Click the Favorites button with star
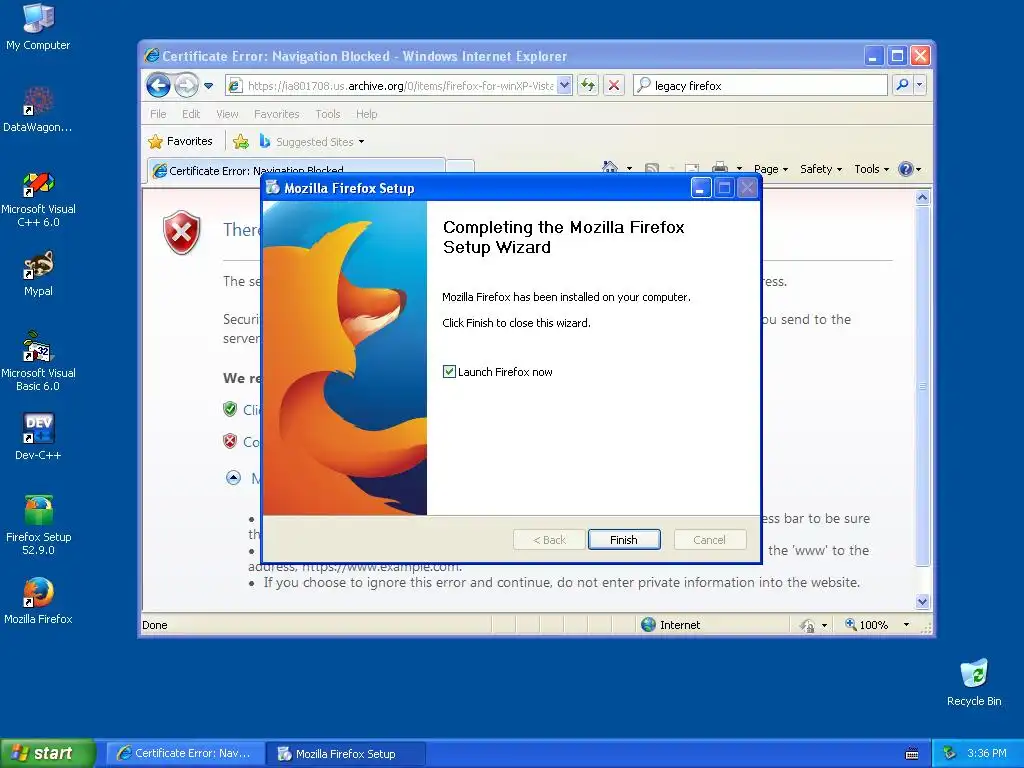 (181, 141)
